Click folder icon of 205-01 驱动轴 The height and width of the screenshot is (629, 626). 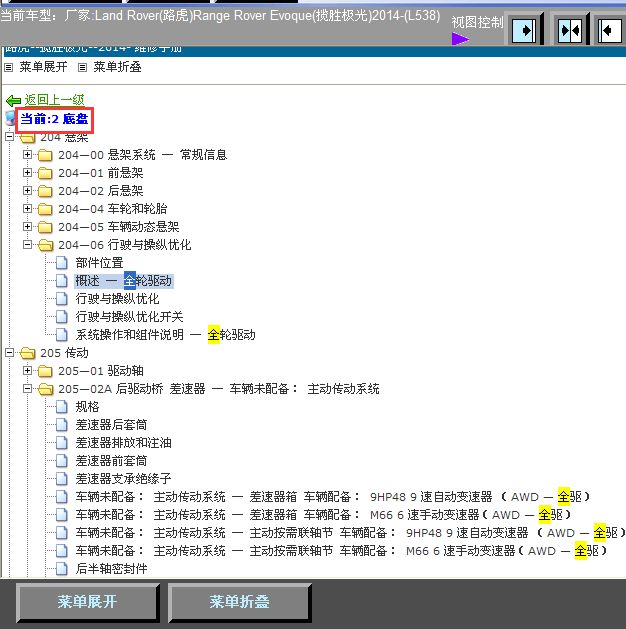[x=45, y=371]
